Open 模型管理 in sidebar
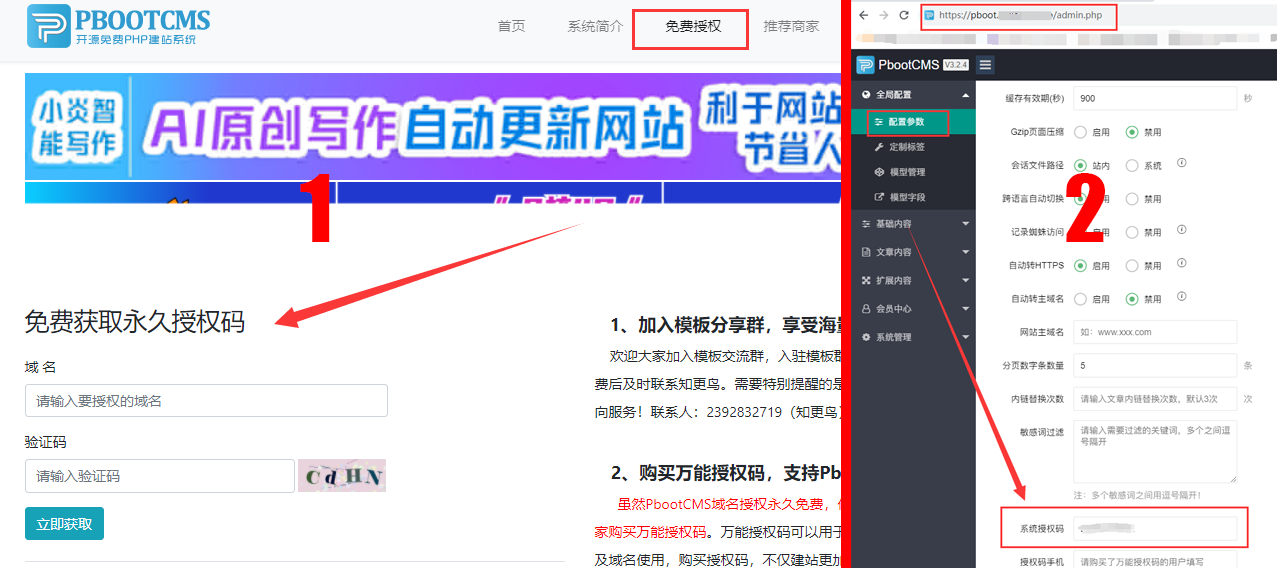 point(913,172)
